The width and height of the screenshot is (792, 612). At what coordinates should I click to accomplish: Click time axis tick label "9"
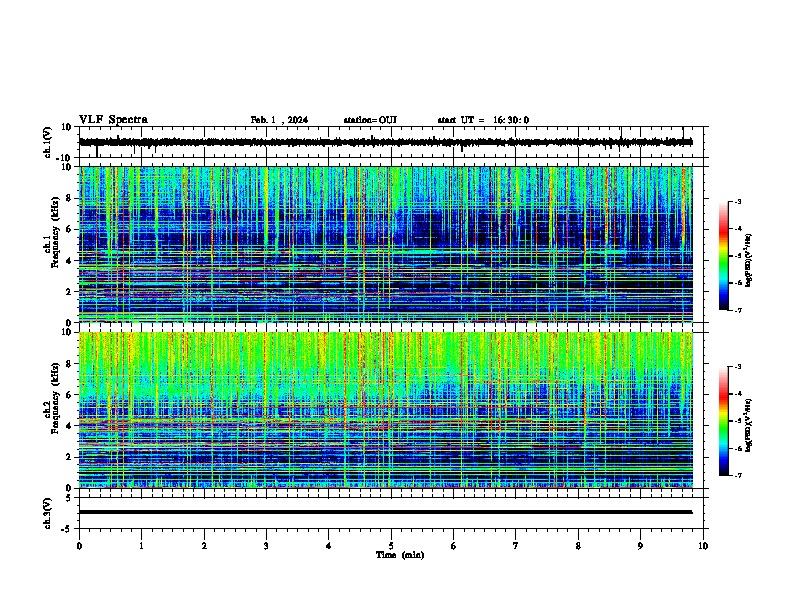tap(640, 546)
